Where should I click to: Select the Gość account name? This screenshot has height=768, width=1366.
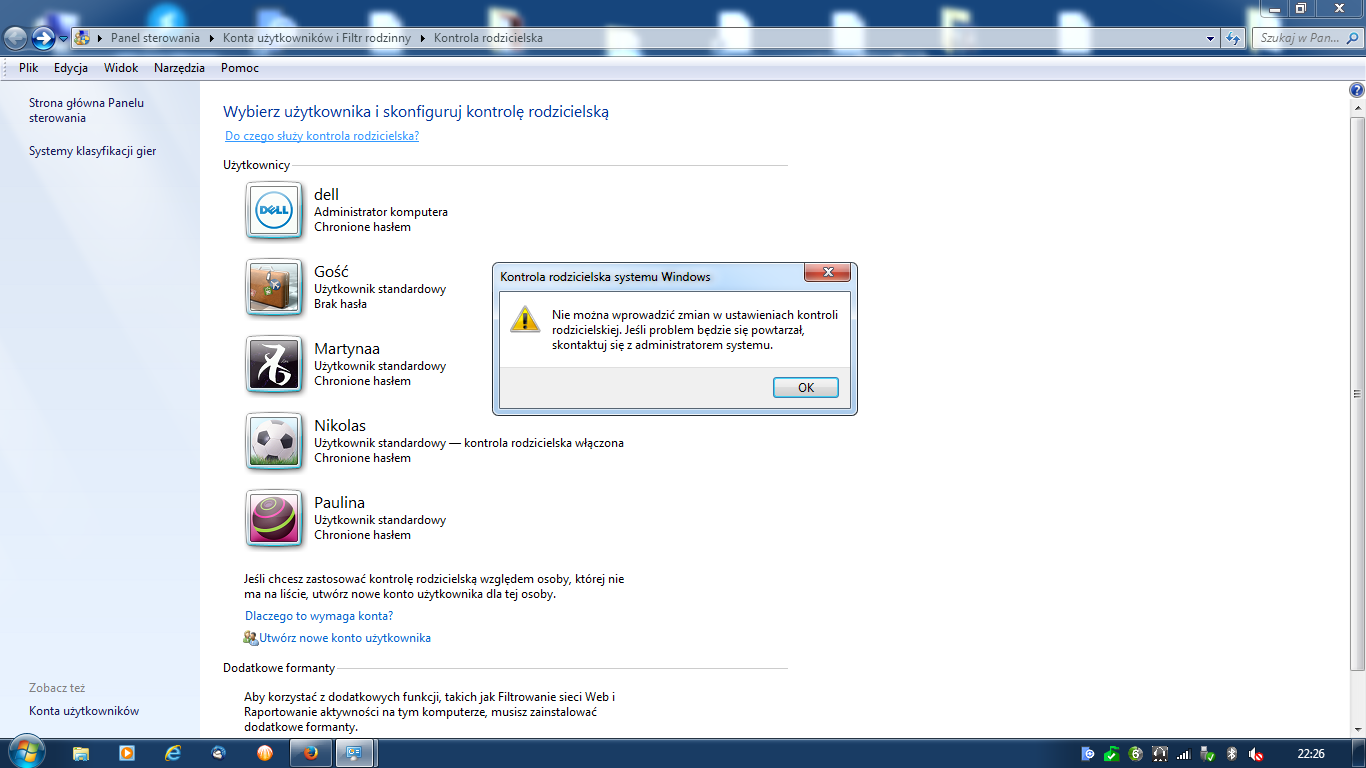pyautogui.click(x=331, y=272)
